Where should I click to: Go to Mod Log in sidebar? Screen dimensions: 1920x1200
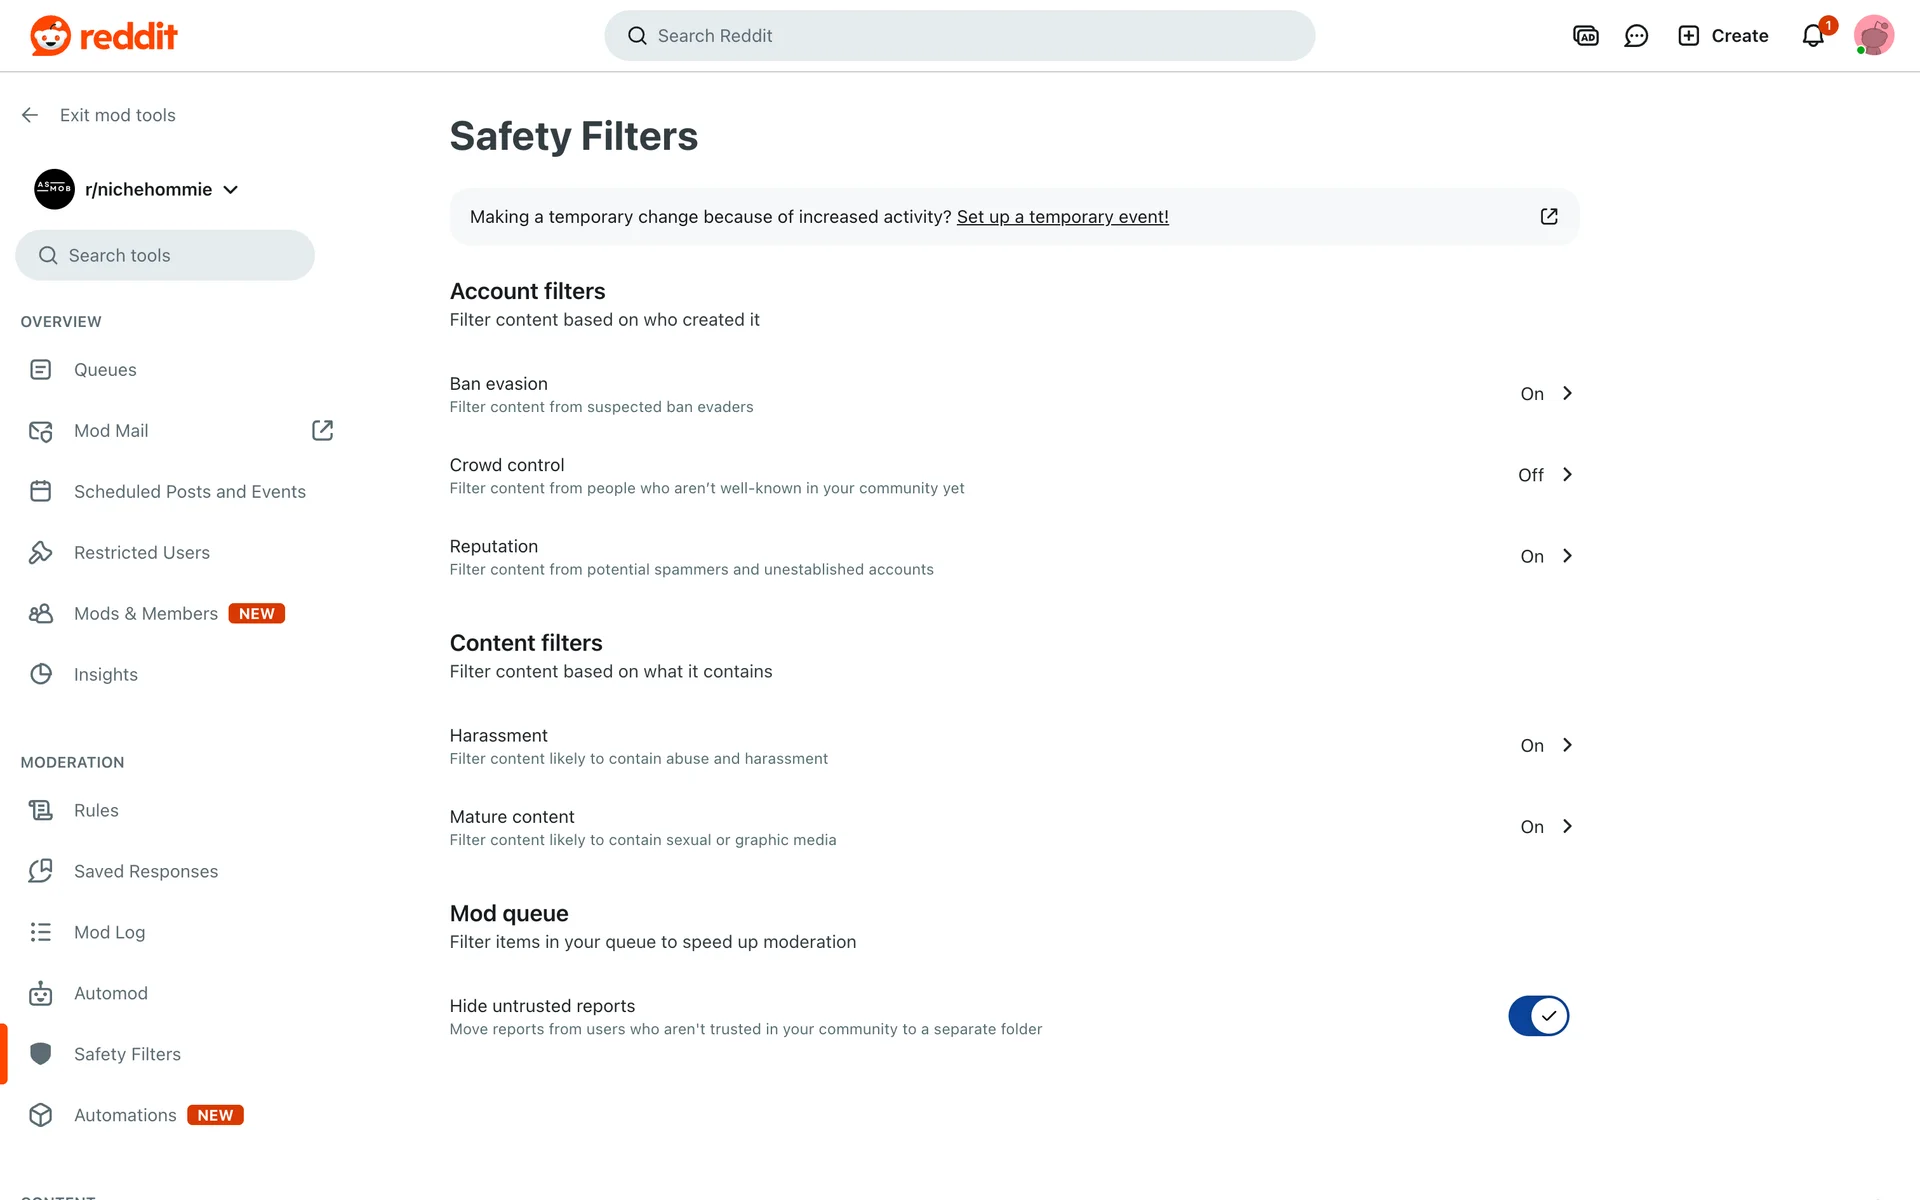click(109, 932)
